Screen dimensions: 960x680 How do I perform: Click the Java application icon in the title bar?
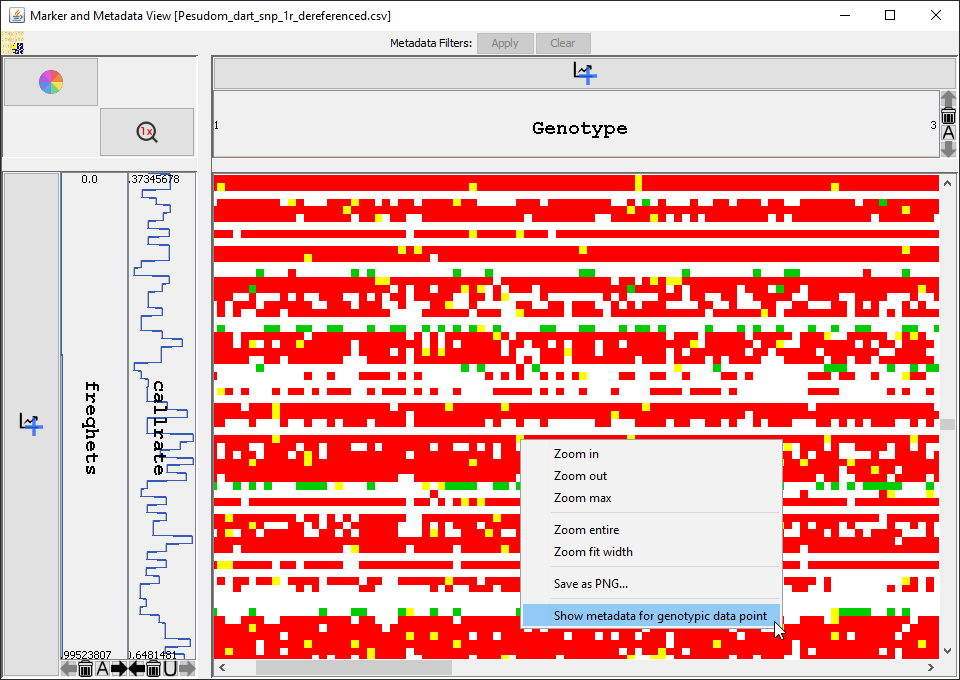17,15
